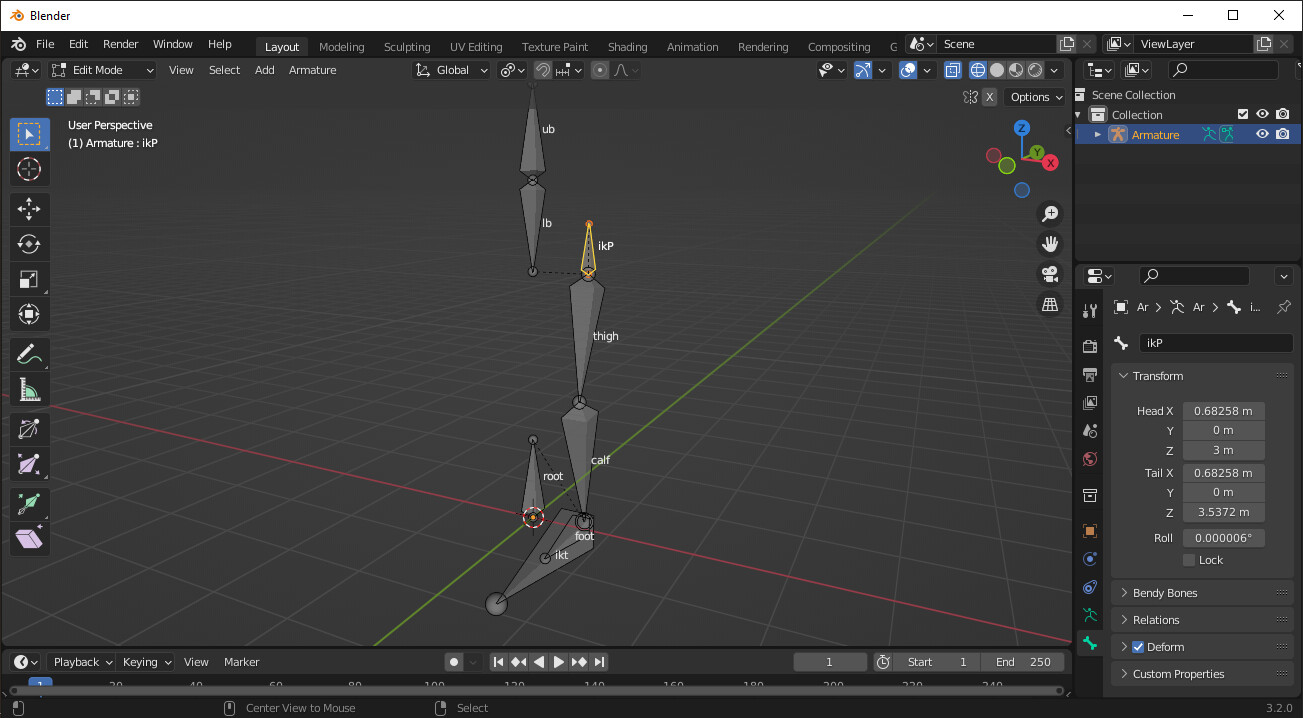
Task: Open the Bone properties tab
Action: coord(1090,643)
